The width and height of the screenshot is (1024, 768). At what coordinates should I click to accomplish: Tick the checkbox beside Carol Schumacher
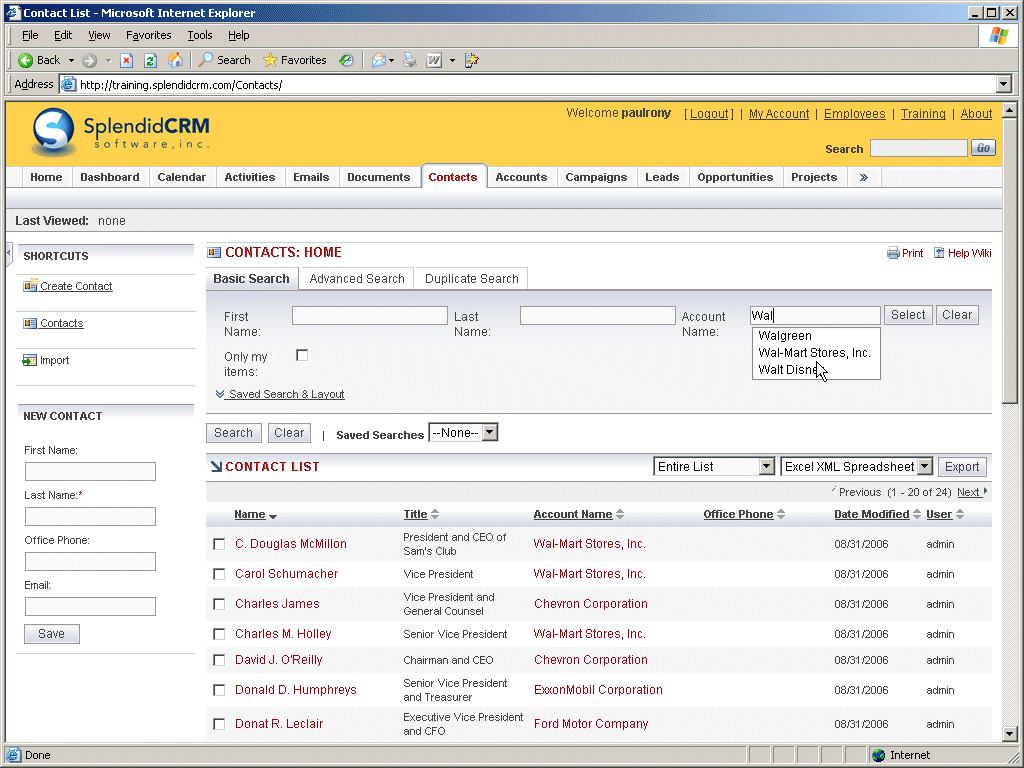[219, 574]
